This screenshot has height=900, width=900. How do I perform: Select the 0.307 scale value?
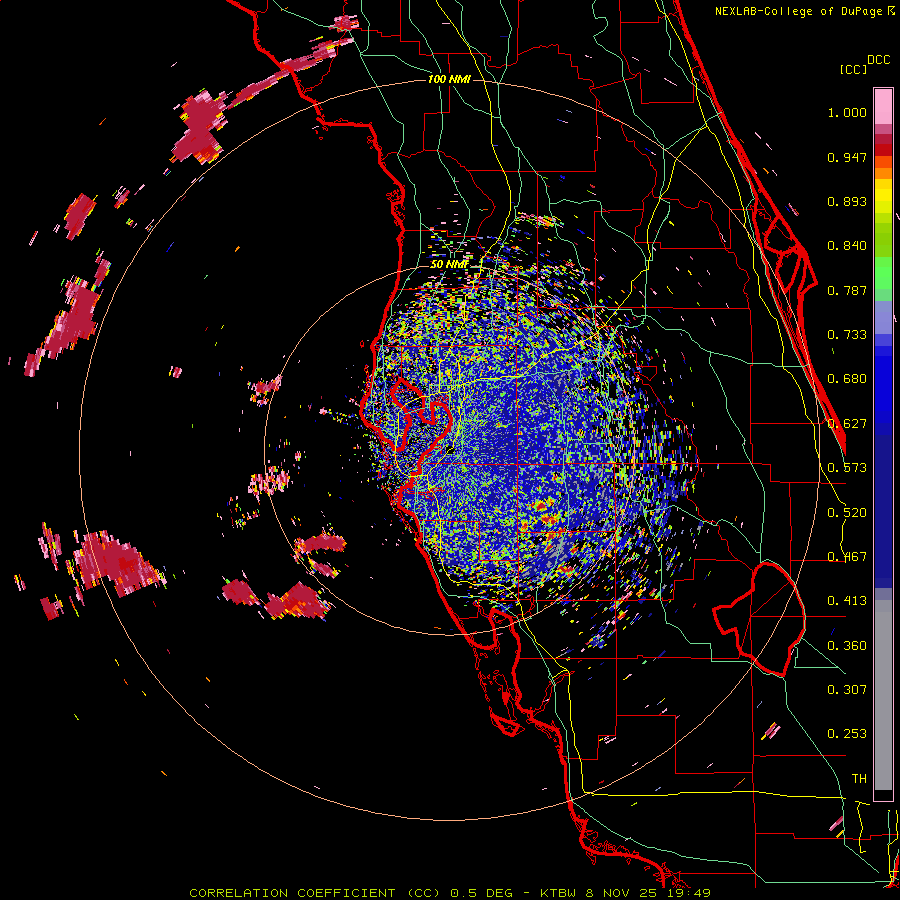(847, 690)
